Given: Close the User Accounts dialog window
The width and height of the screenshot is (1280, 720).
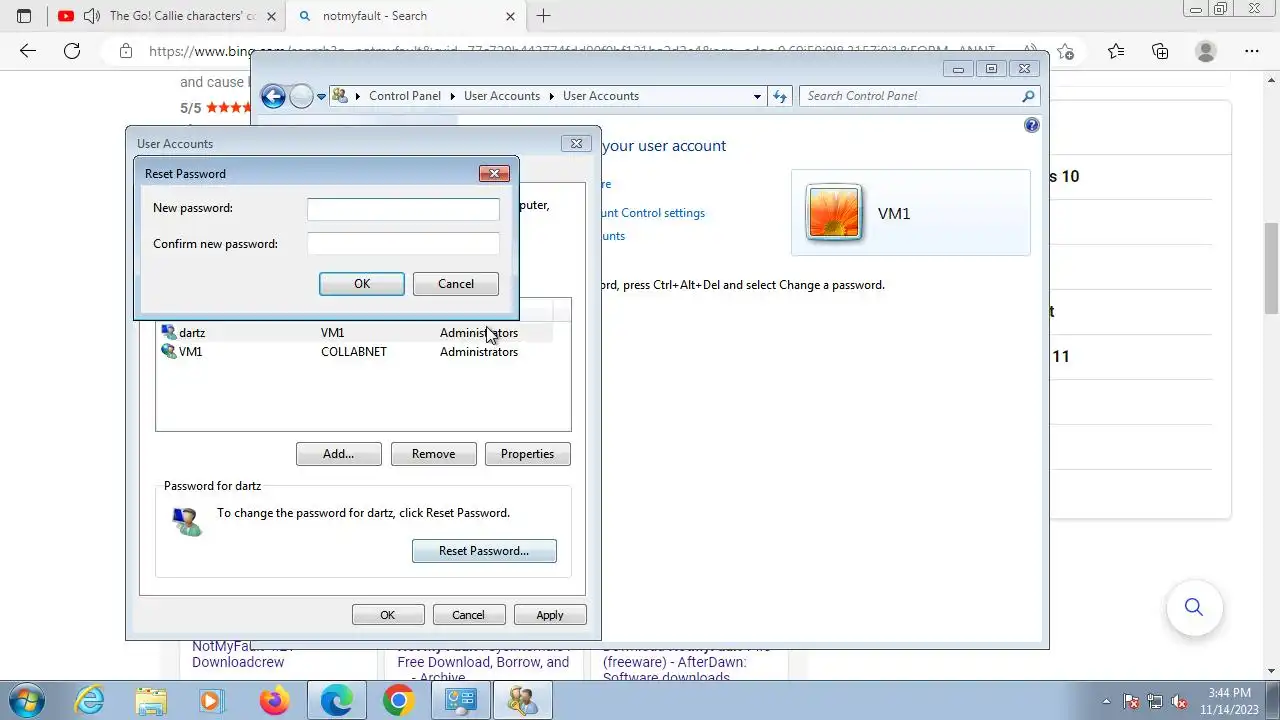Looking at the screenshot, I should pos(576,143).
